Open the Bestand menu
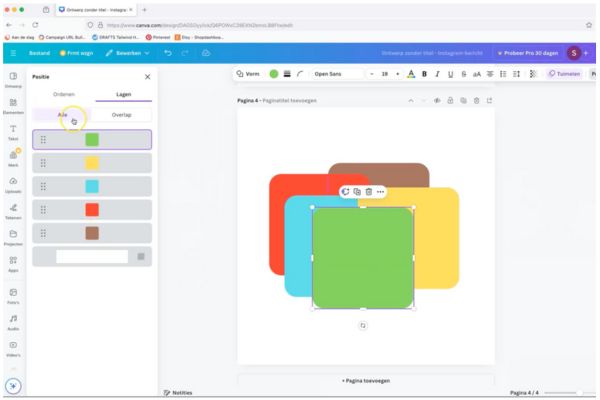600x400 pixels. point(39,53)
